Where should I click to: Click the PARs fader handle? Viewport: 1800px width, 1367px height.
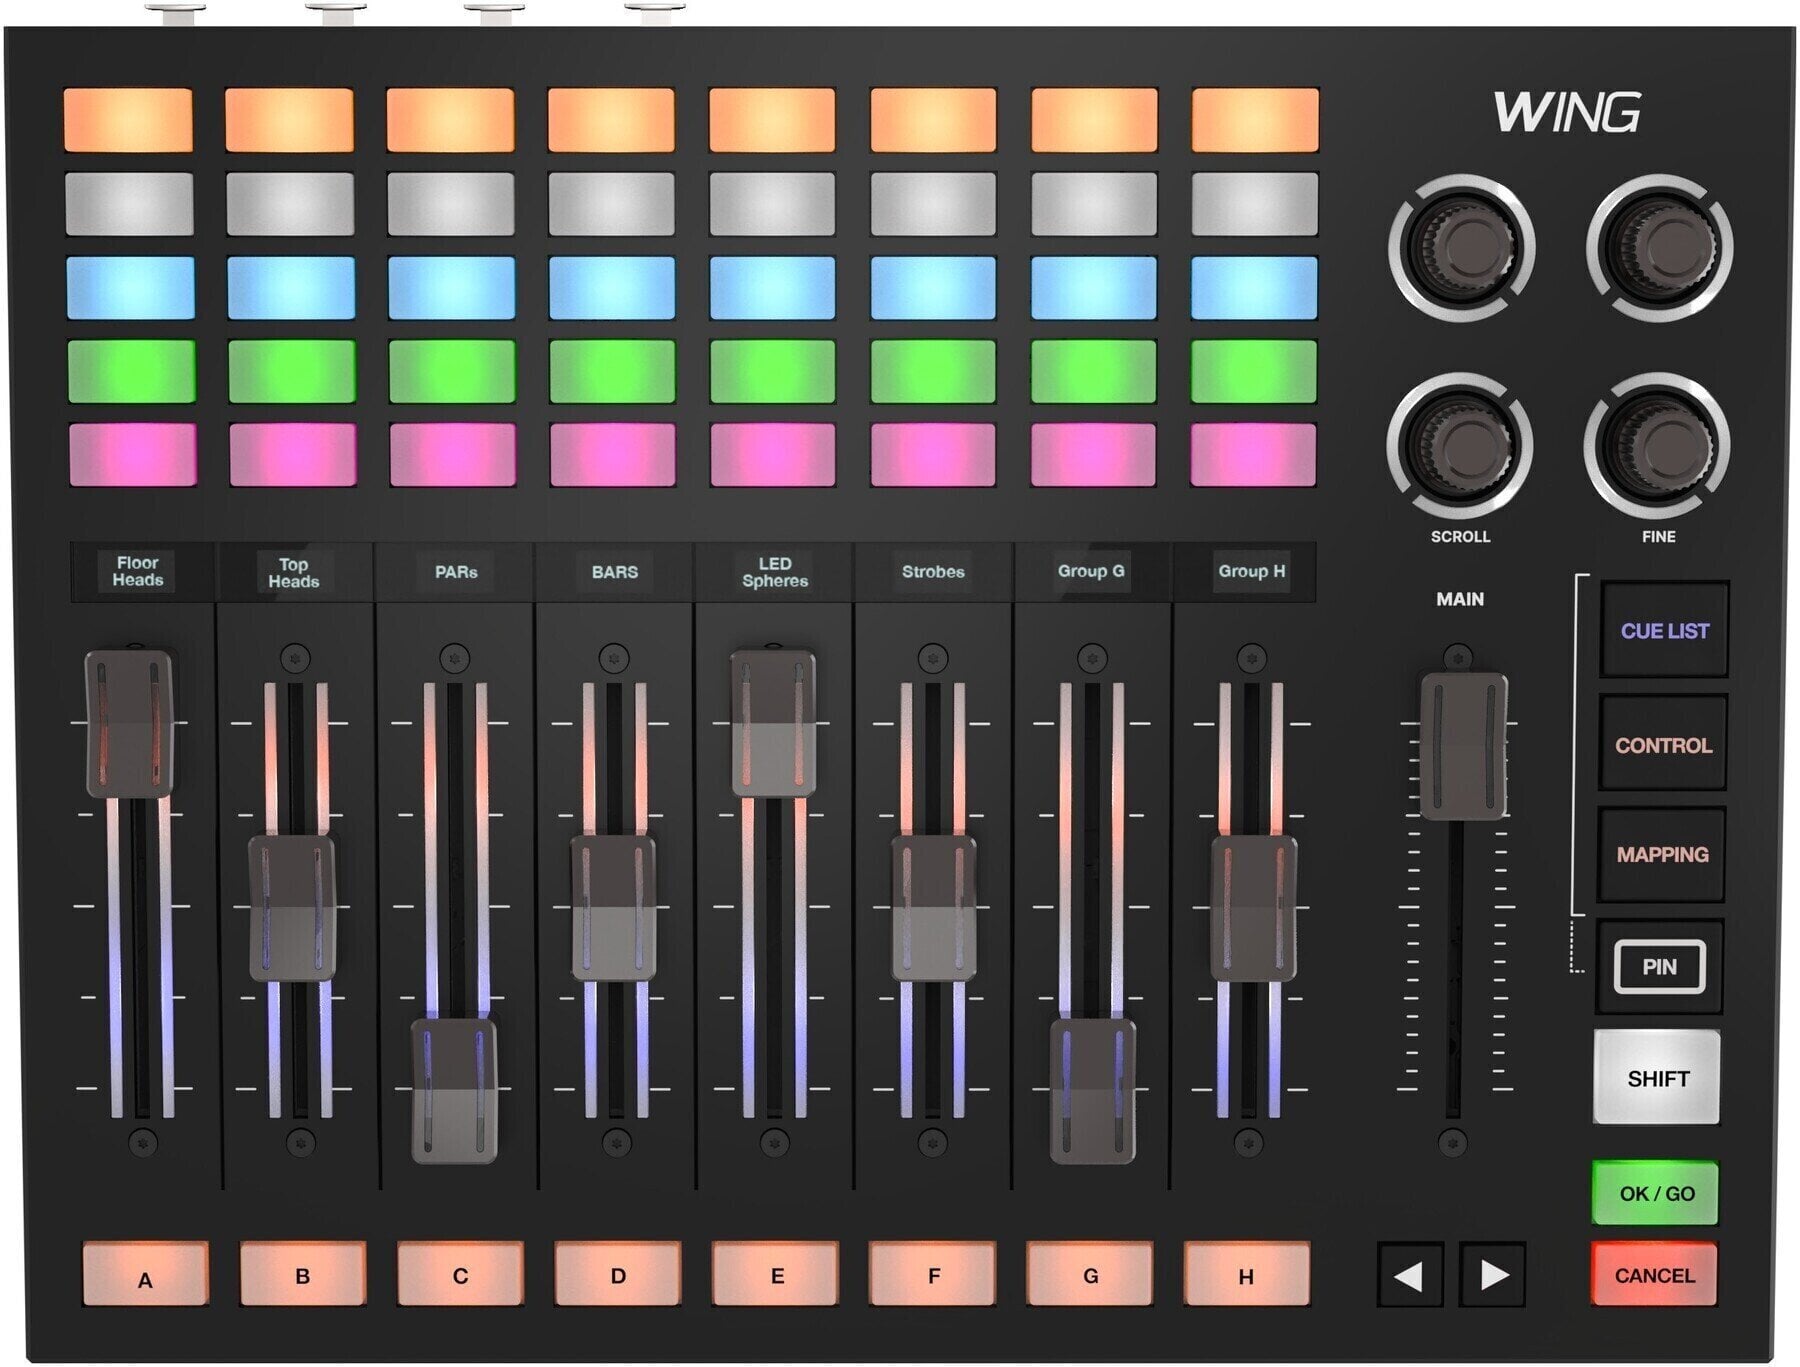454,1091
